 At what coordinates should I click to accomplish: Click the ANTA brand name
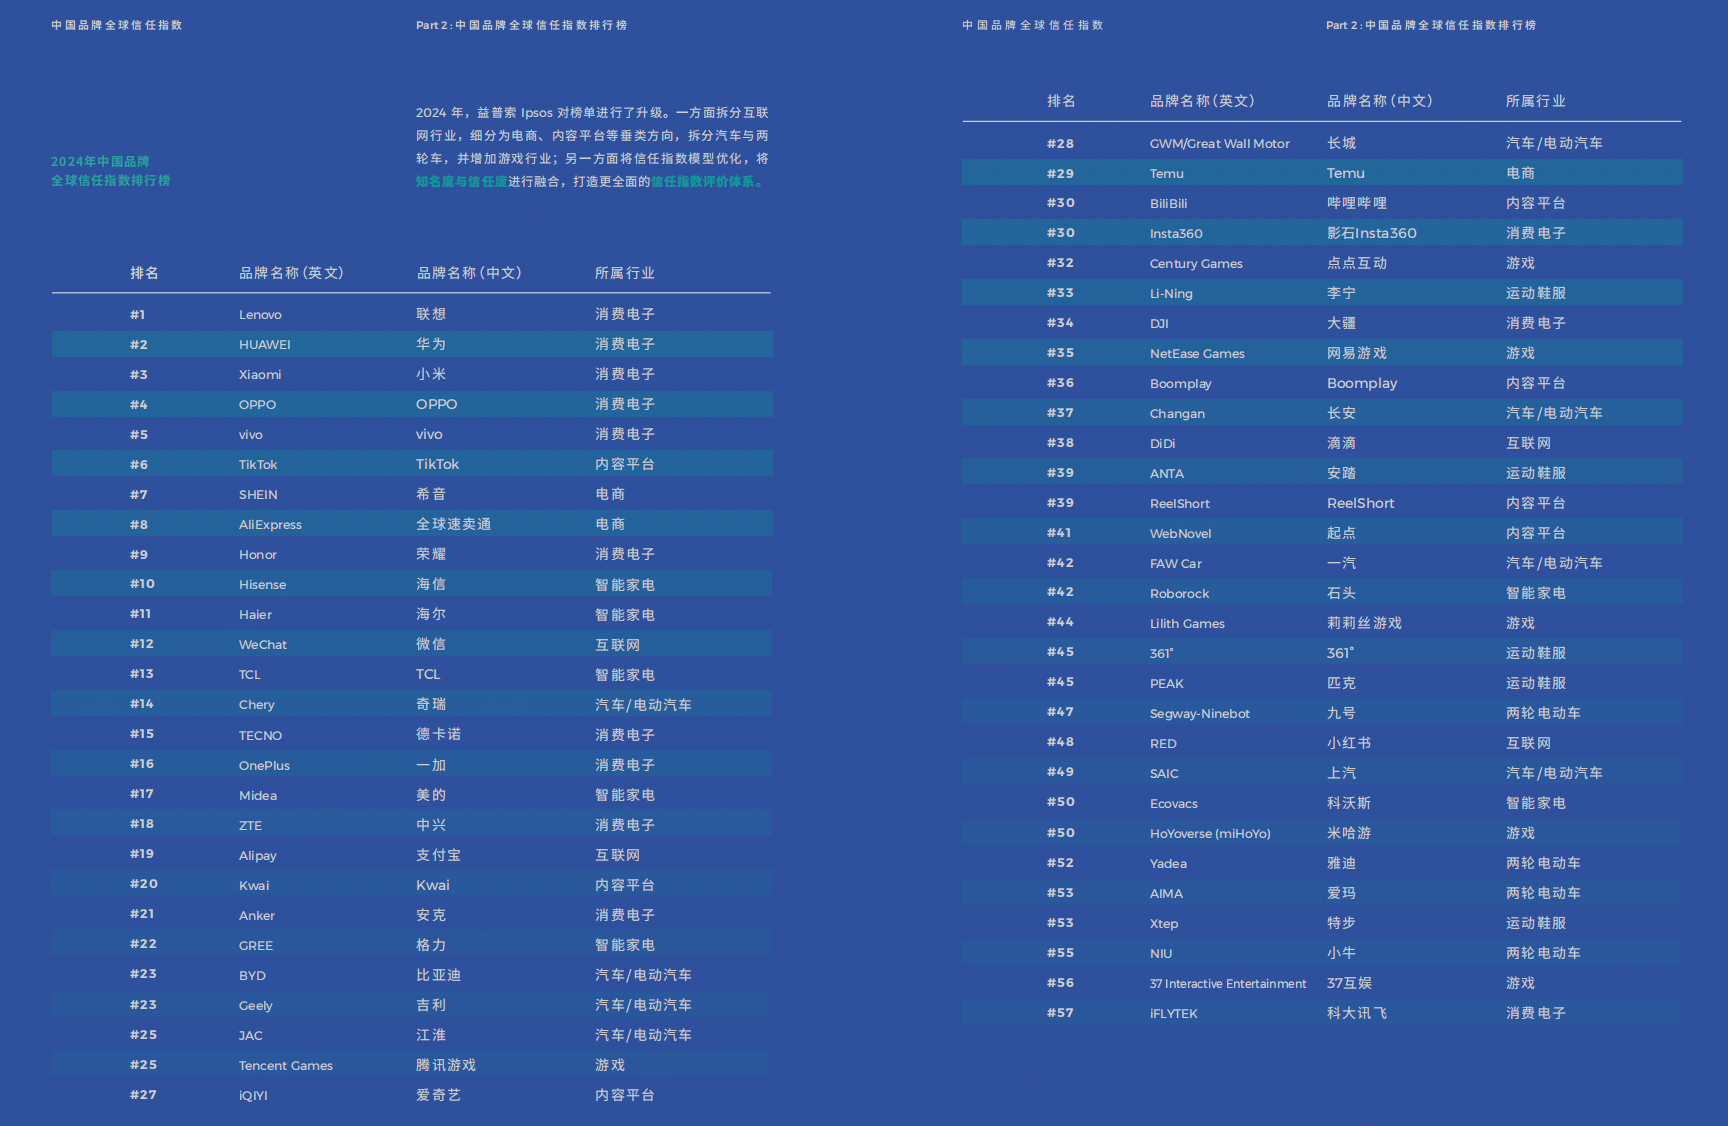point(1167,474)
